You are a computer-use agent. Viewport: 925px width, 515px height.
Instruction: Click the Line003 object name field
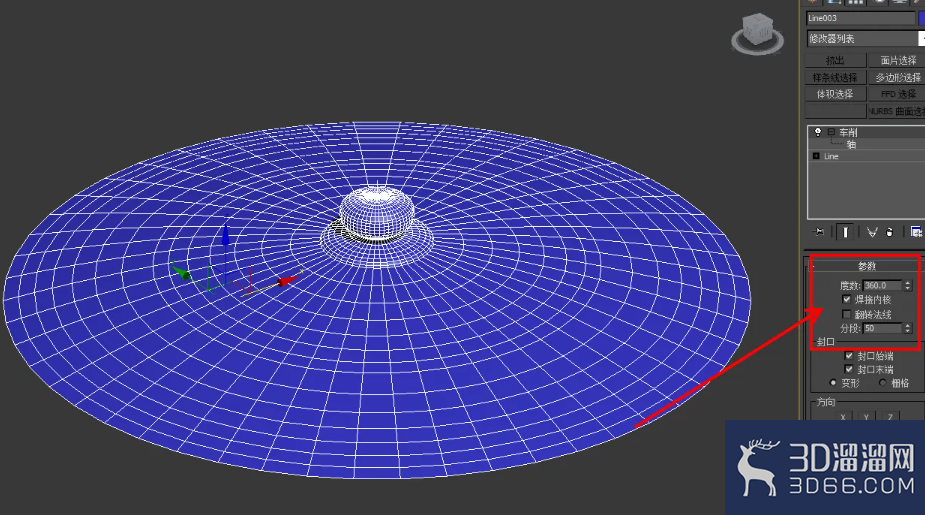click(x=860, y=18)
